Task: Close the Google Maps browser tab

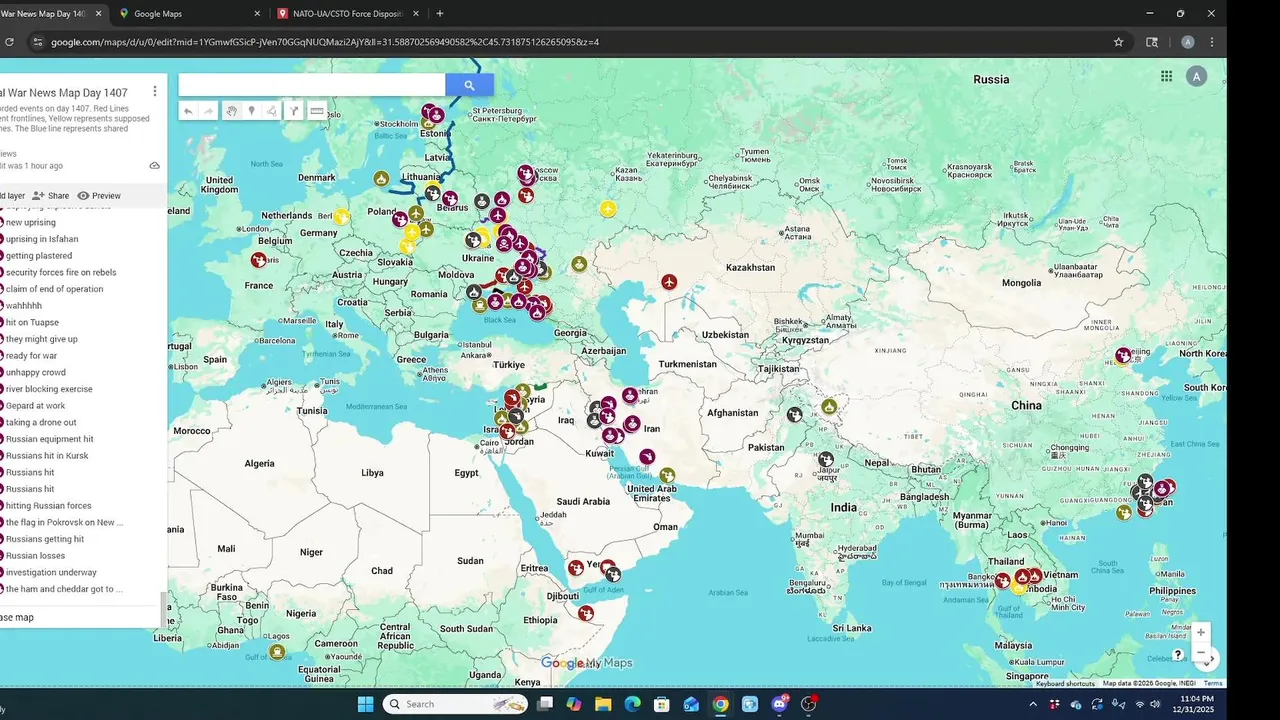Action: (257, 14)
